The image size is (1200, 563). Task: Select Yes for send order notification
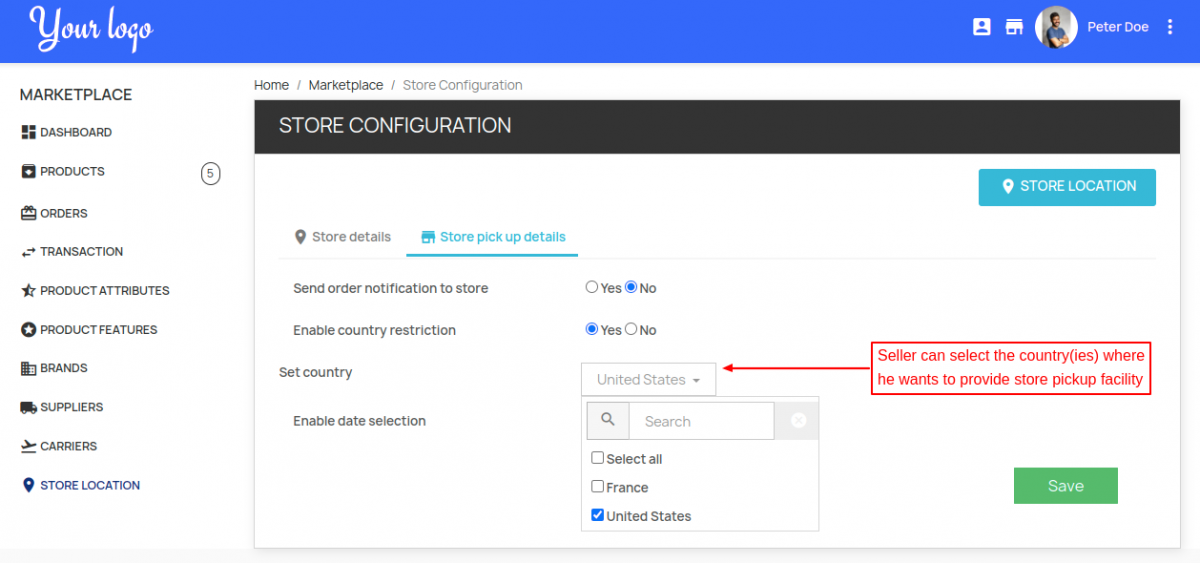592,288
